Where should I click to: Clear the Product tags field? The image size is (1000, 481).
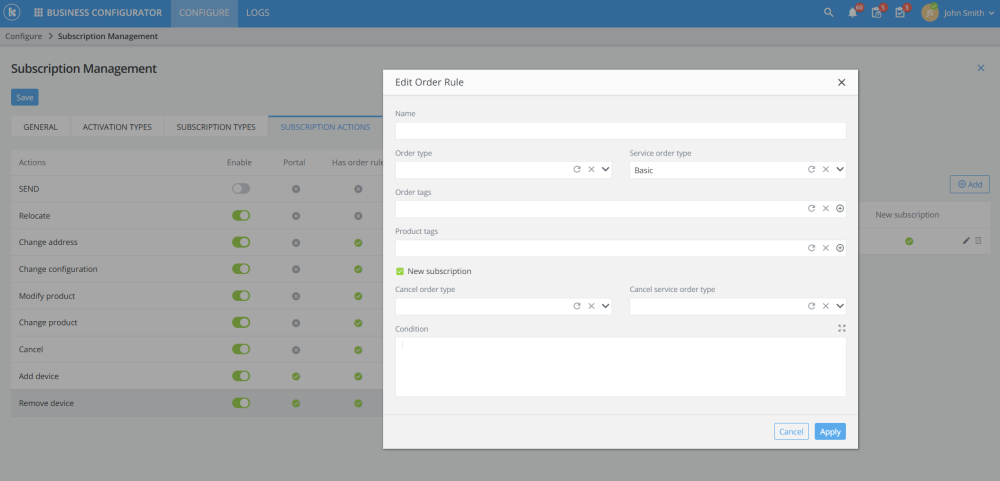pyautogui.click(x=826, y=248)
